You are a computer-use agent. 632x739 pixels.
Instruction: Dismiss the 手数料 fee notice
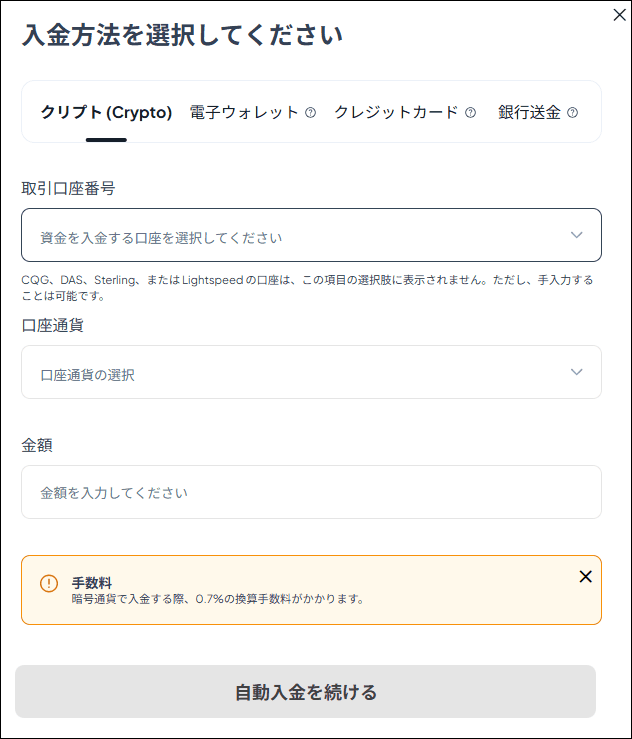tap(585, 576)
